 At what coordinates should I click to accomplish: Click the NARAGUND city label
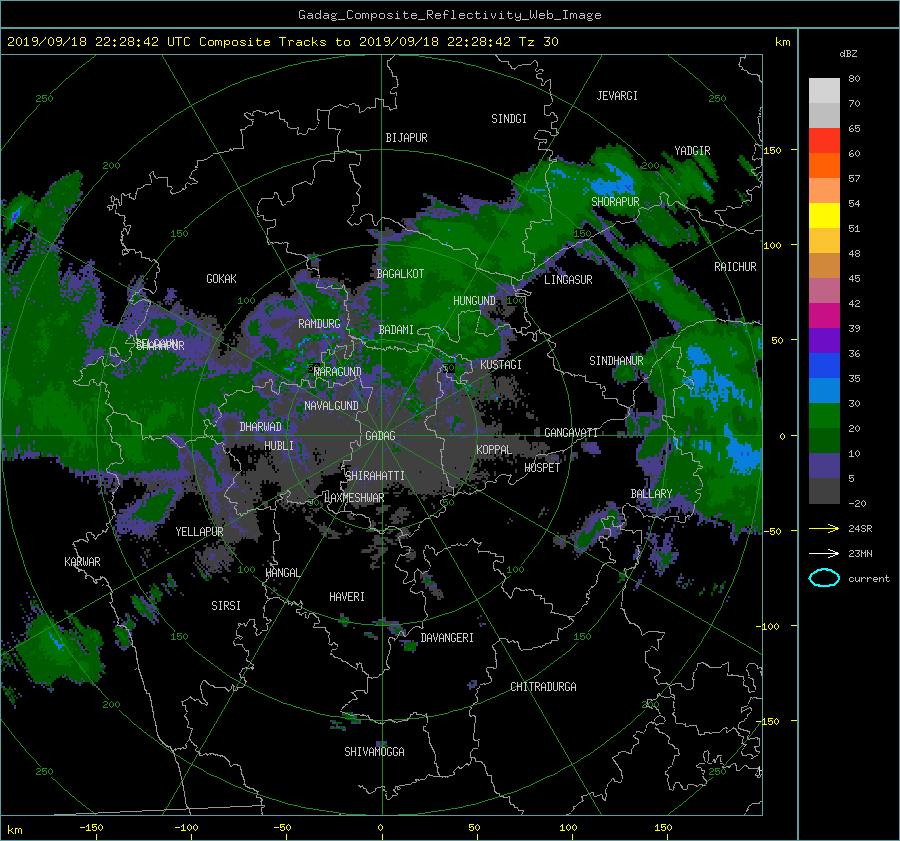click(338, 372)
